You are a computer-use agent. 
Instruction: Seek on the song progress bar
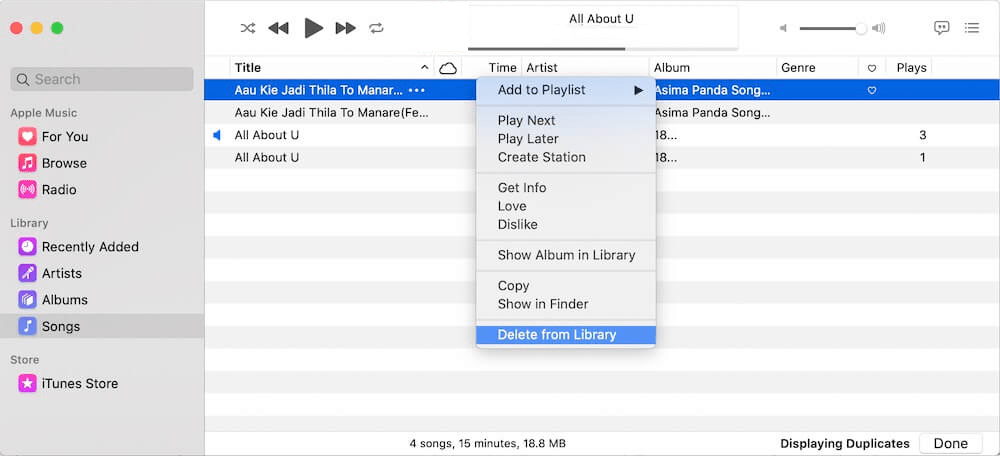[603, 48]
